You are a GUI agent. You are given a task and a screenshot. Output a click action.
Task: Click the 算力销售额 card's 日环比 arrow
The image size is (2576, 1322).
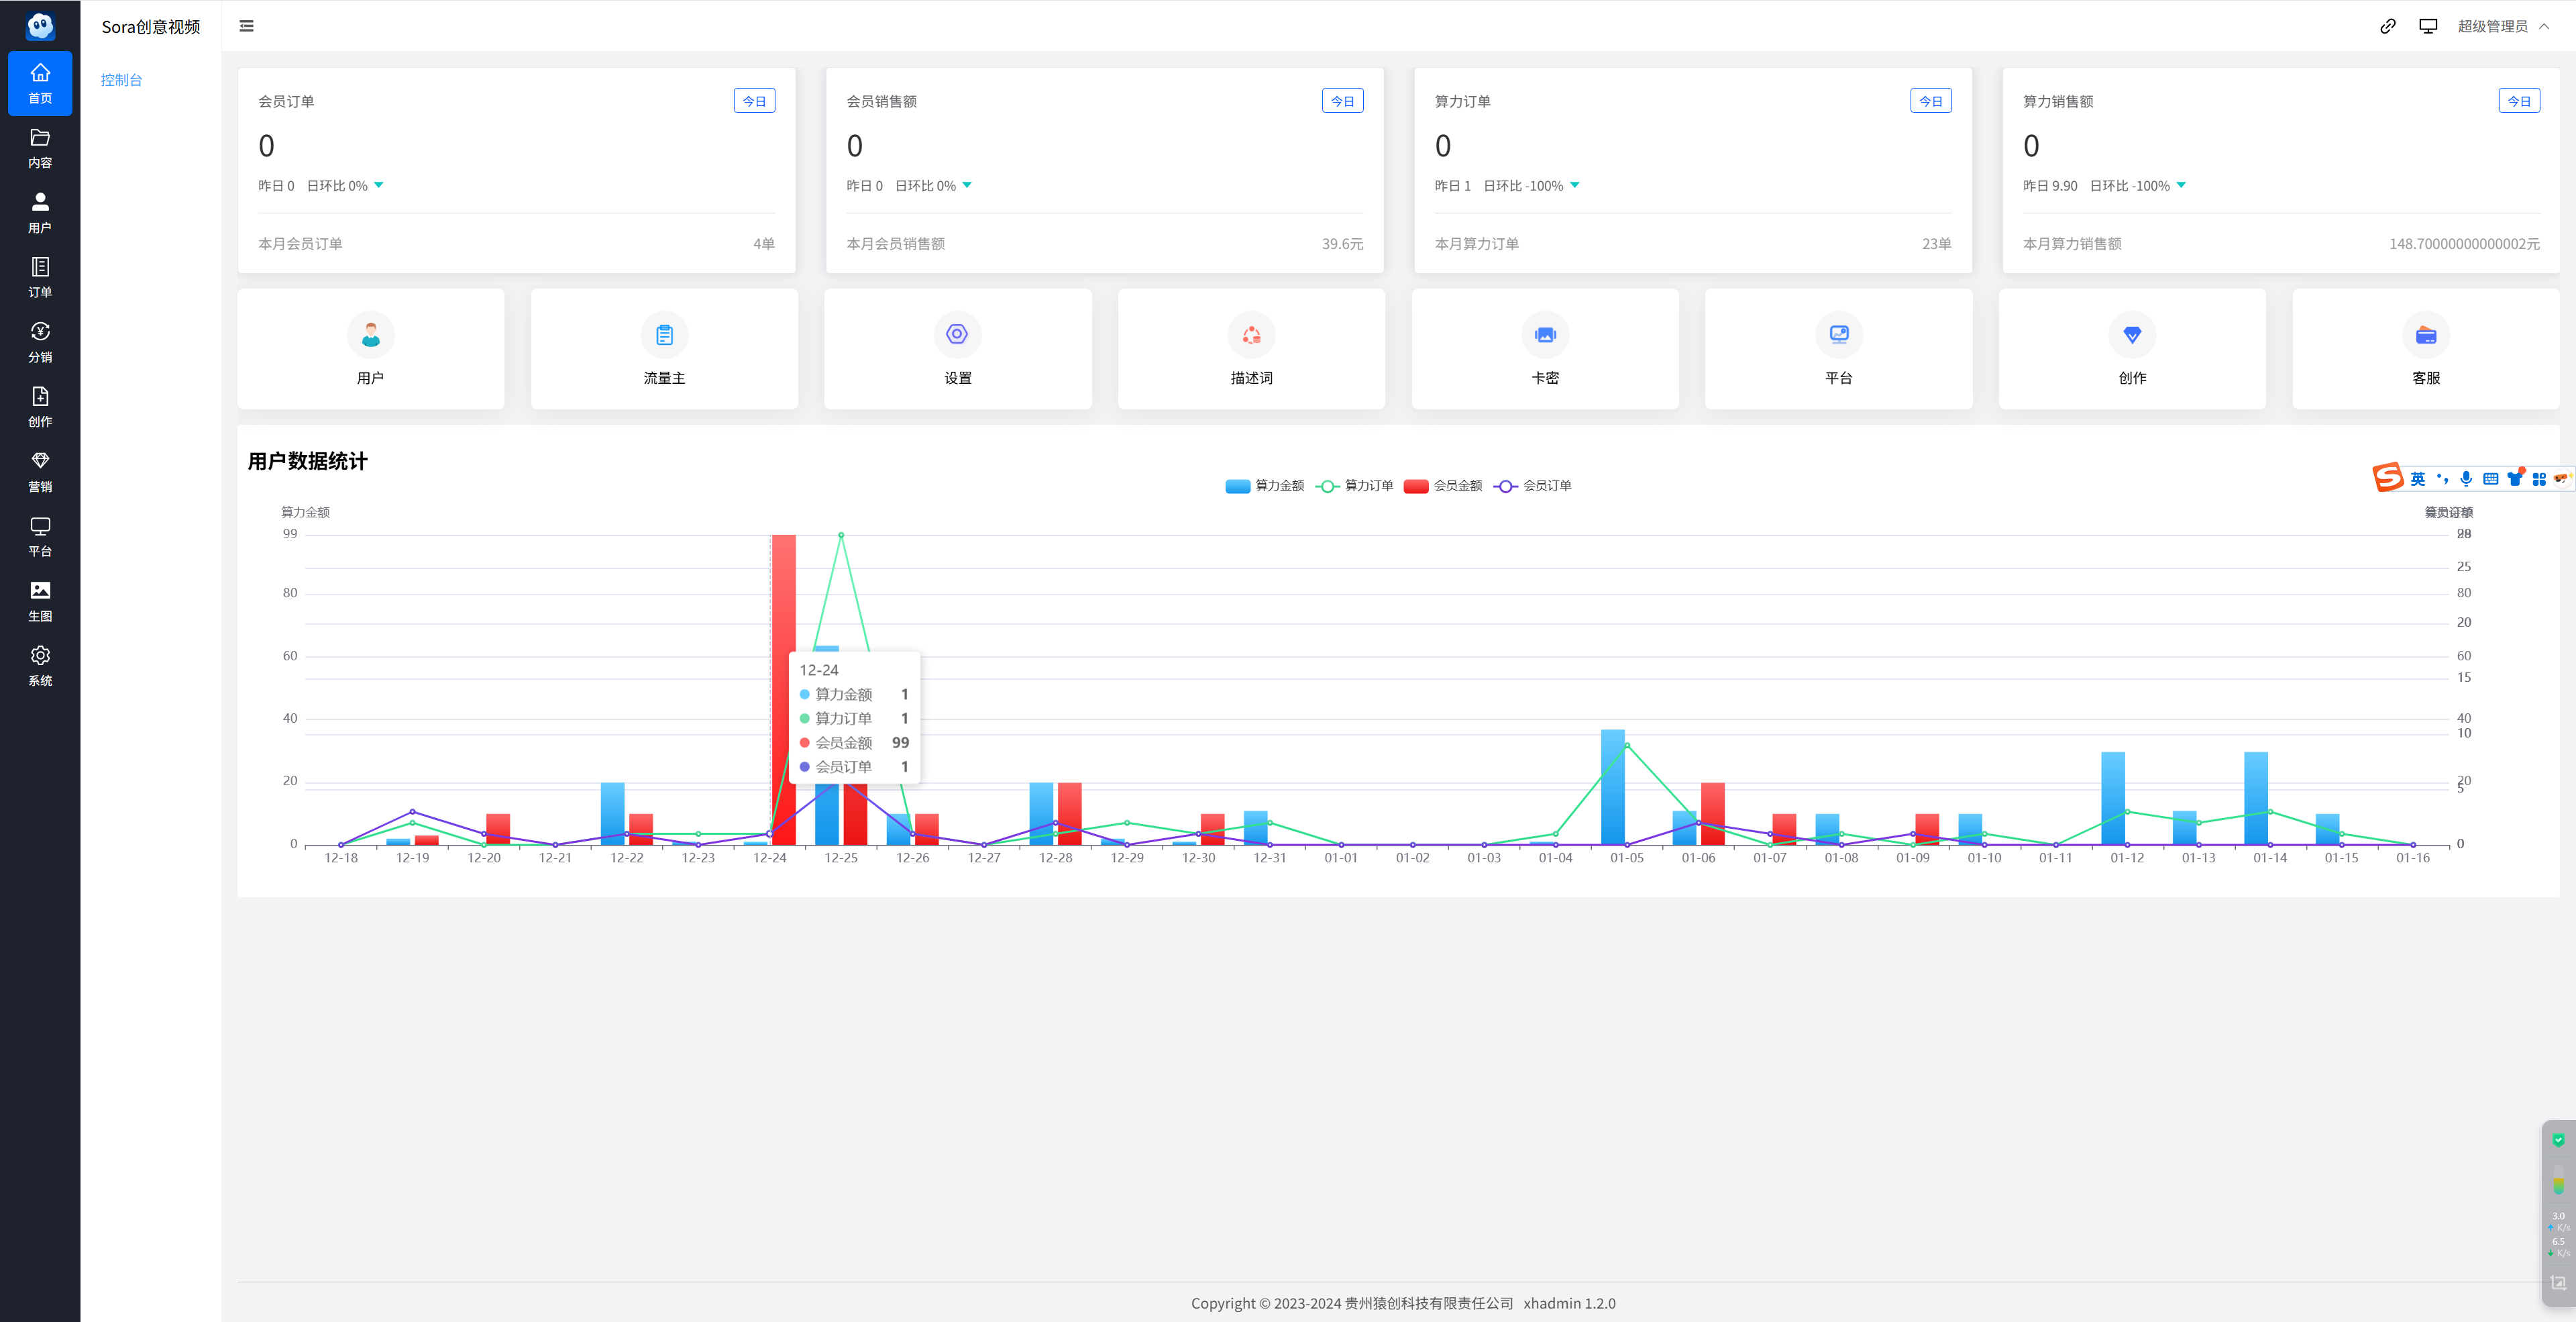coord(2181,185)
